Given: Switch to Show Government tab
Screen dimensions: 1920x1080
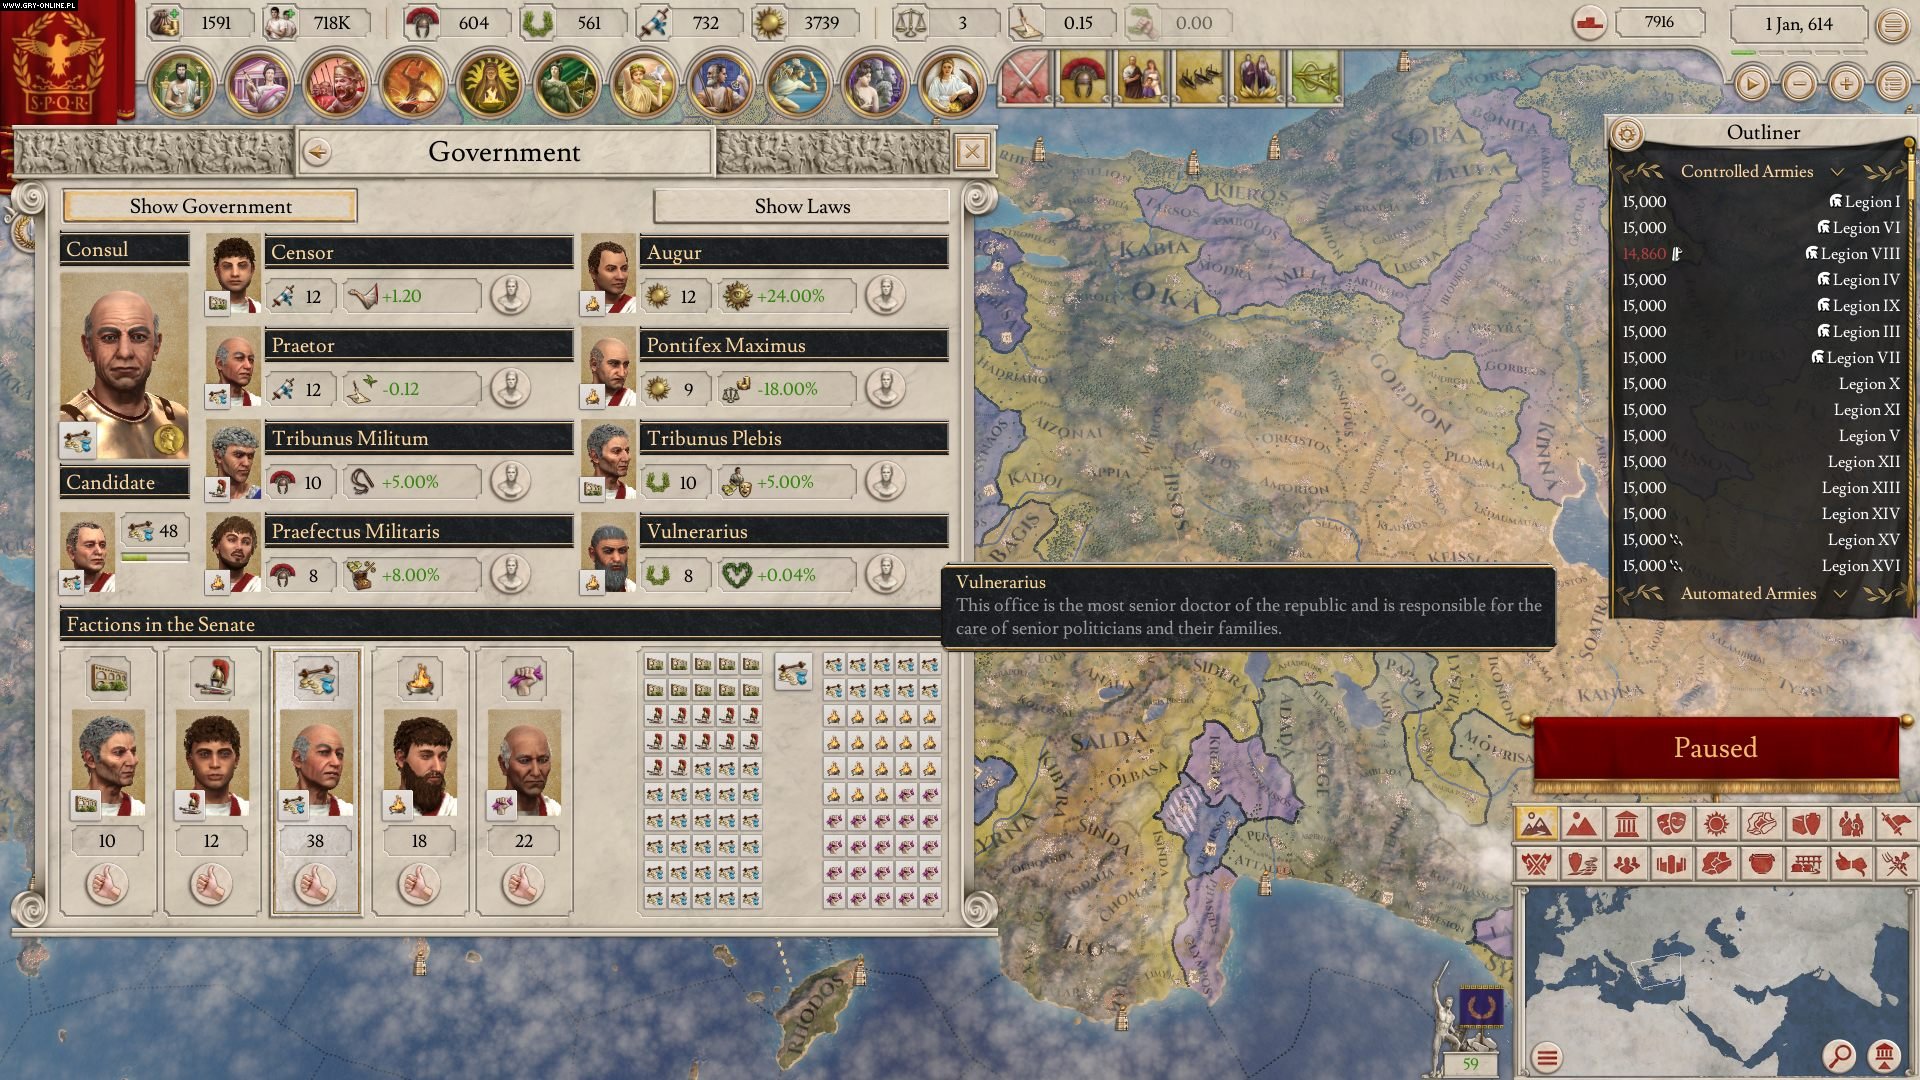Looking at the screenshot, I should click(x=210, y=206).
